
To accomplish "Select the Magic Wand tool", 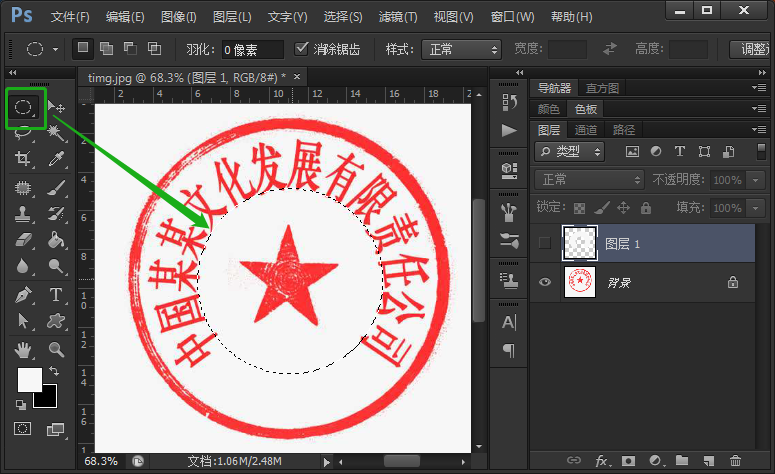I will pos(56,133).
